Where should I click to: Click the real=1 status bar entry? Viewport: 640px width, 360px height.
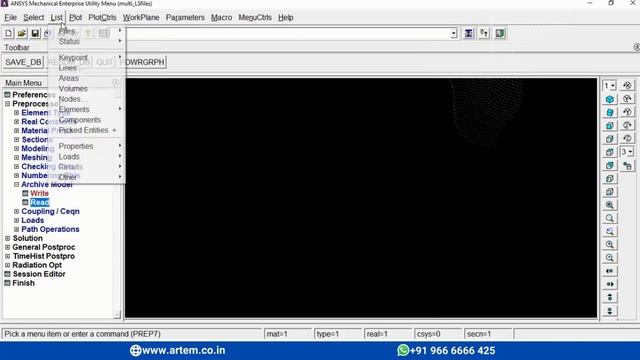388,334
